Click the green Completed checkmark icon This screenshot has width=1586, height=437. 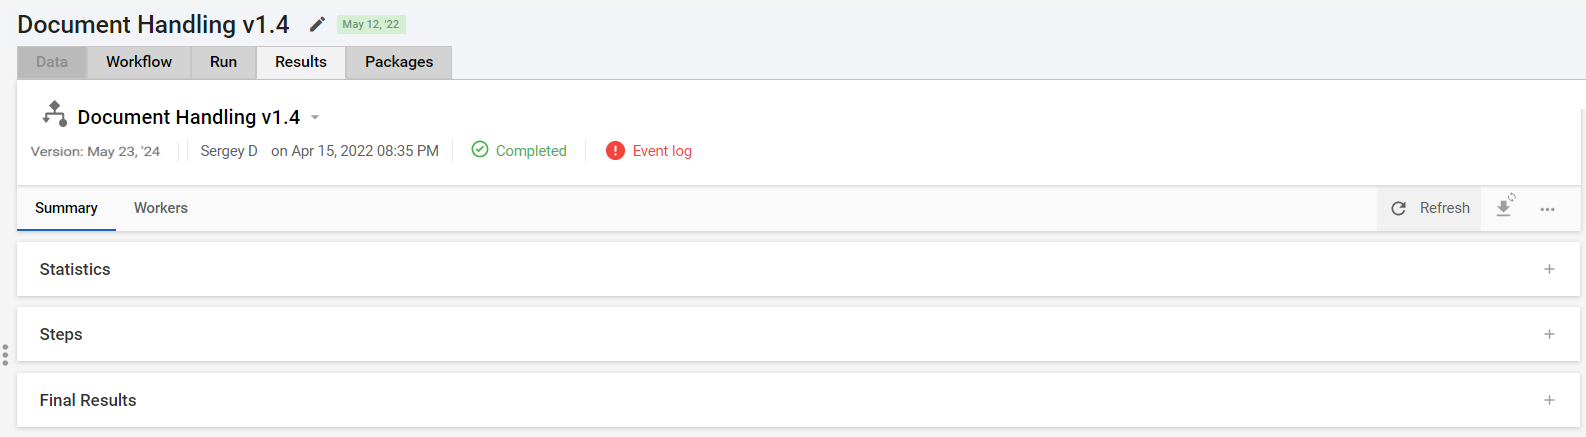coord(480,149)
